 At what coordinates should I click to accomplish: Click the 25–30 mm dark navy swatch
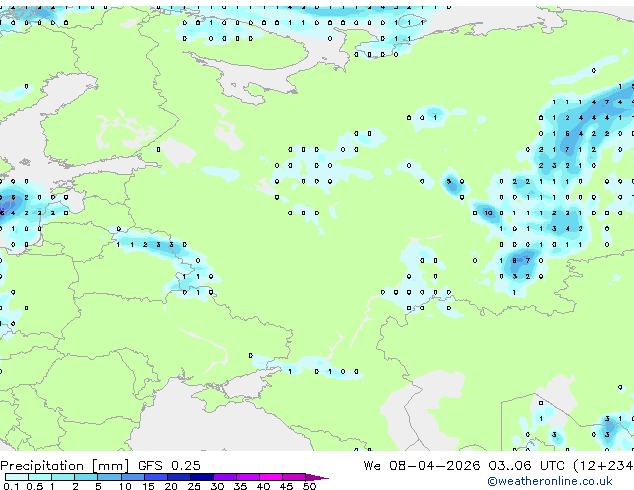click(201, 477)
